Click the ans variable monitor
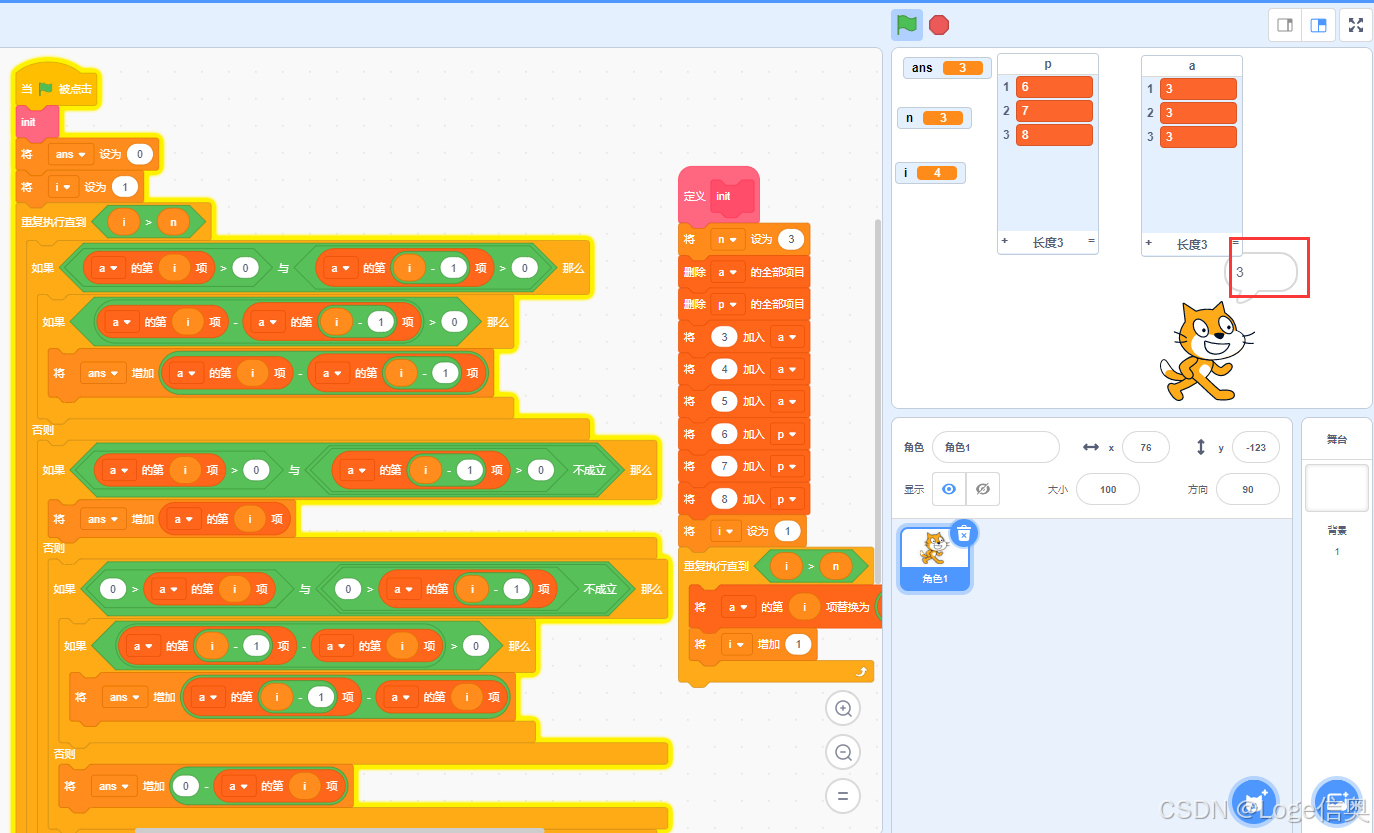 pyautogui.click(x=947, y=68)
